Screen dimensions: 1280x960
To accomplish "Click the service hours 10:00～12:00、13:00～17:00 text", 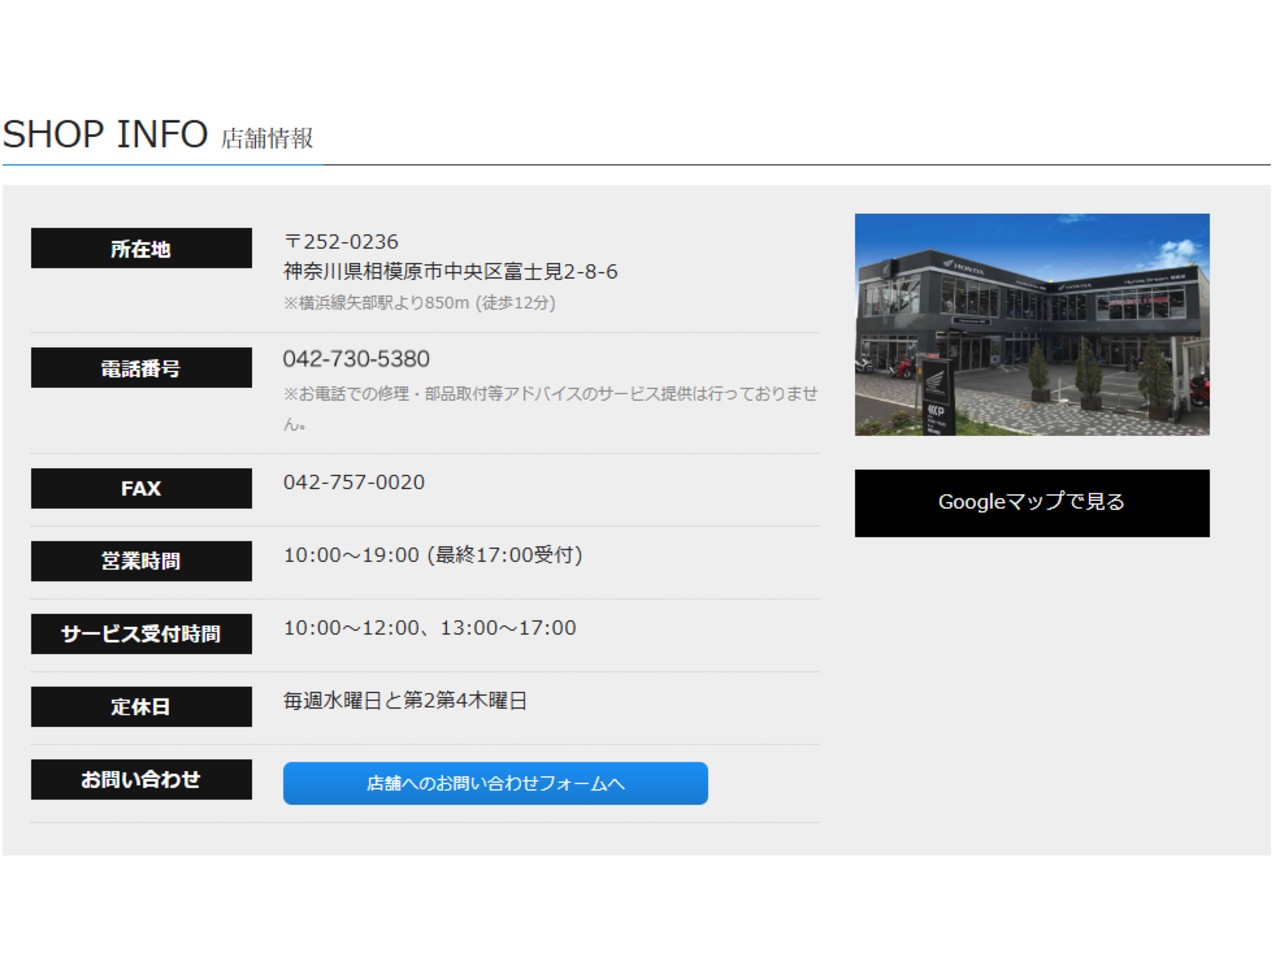I will pos(430,628).
